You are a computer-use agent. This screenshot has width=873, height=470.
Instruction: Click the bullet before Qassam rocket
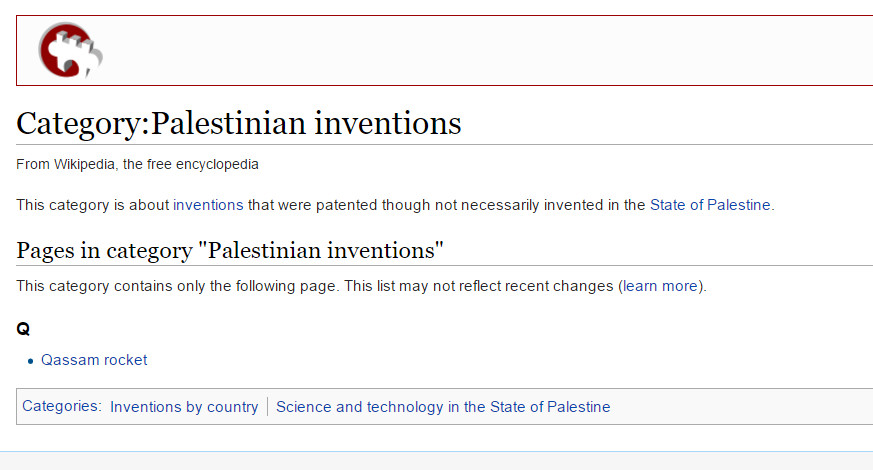31,361
